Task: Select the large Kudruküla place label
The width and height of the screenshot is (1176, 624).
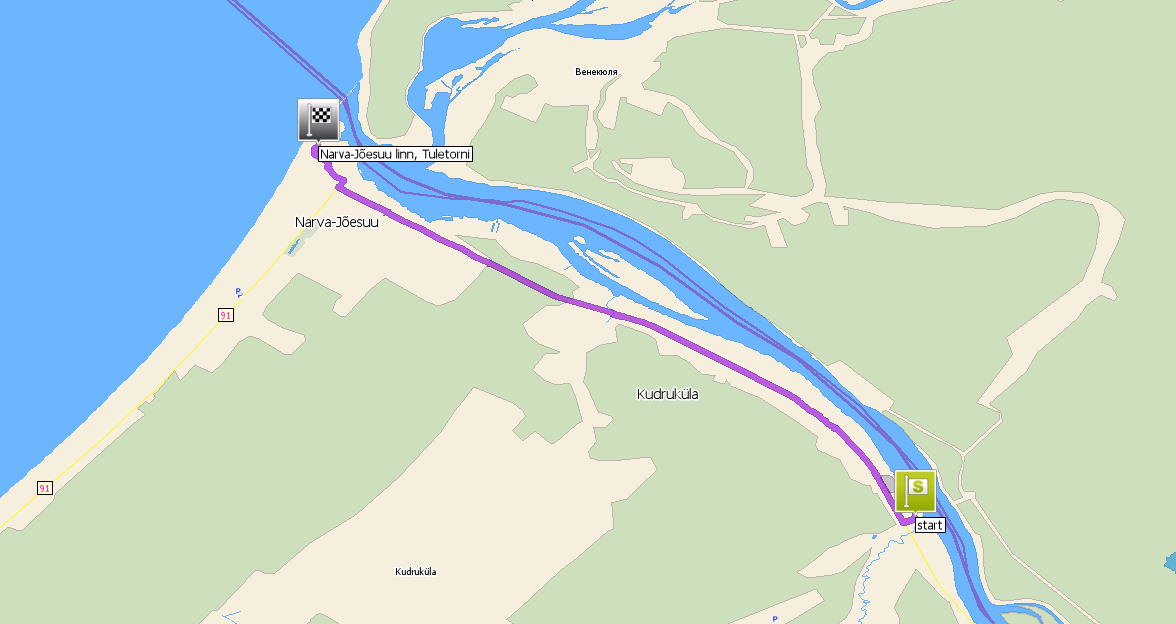Action: [x=668, y=394]
